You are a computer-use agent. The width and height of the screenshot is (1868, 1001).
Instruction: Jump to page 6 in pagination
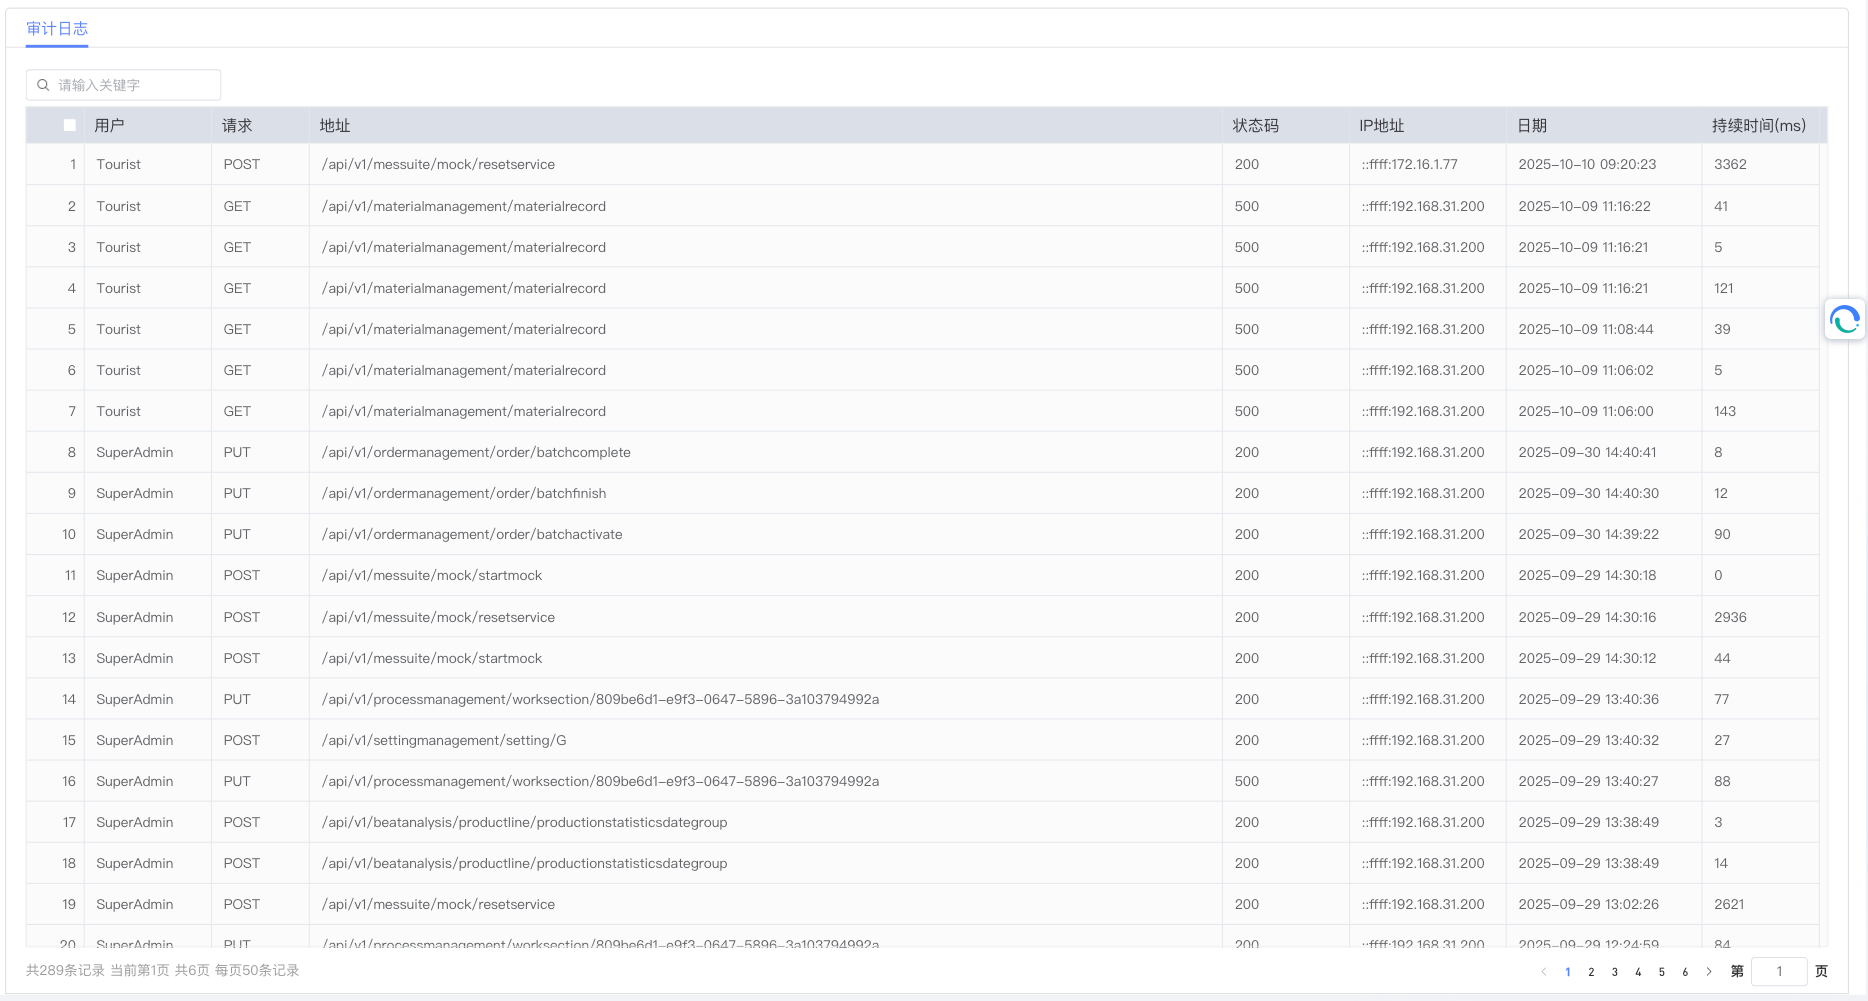[1685, 971]
